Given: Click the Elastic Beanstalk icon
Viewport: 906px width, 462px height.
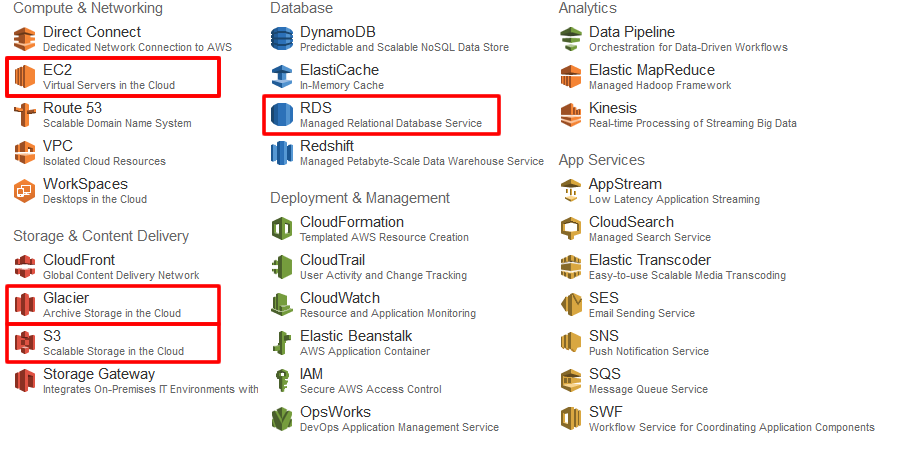Looking at the screenshot, I should (x=282, y=343).
